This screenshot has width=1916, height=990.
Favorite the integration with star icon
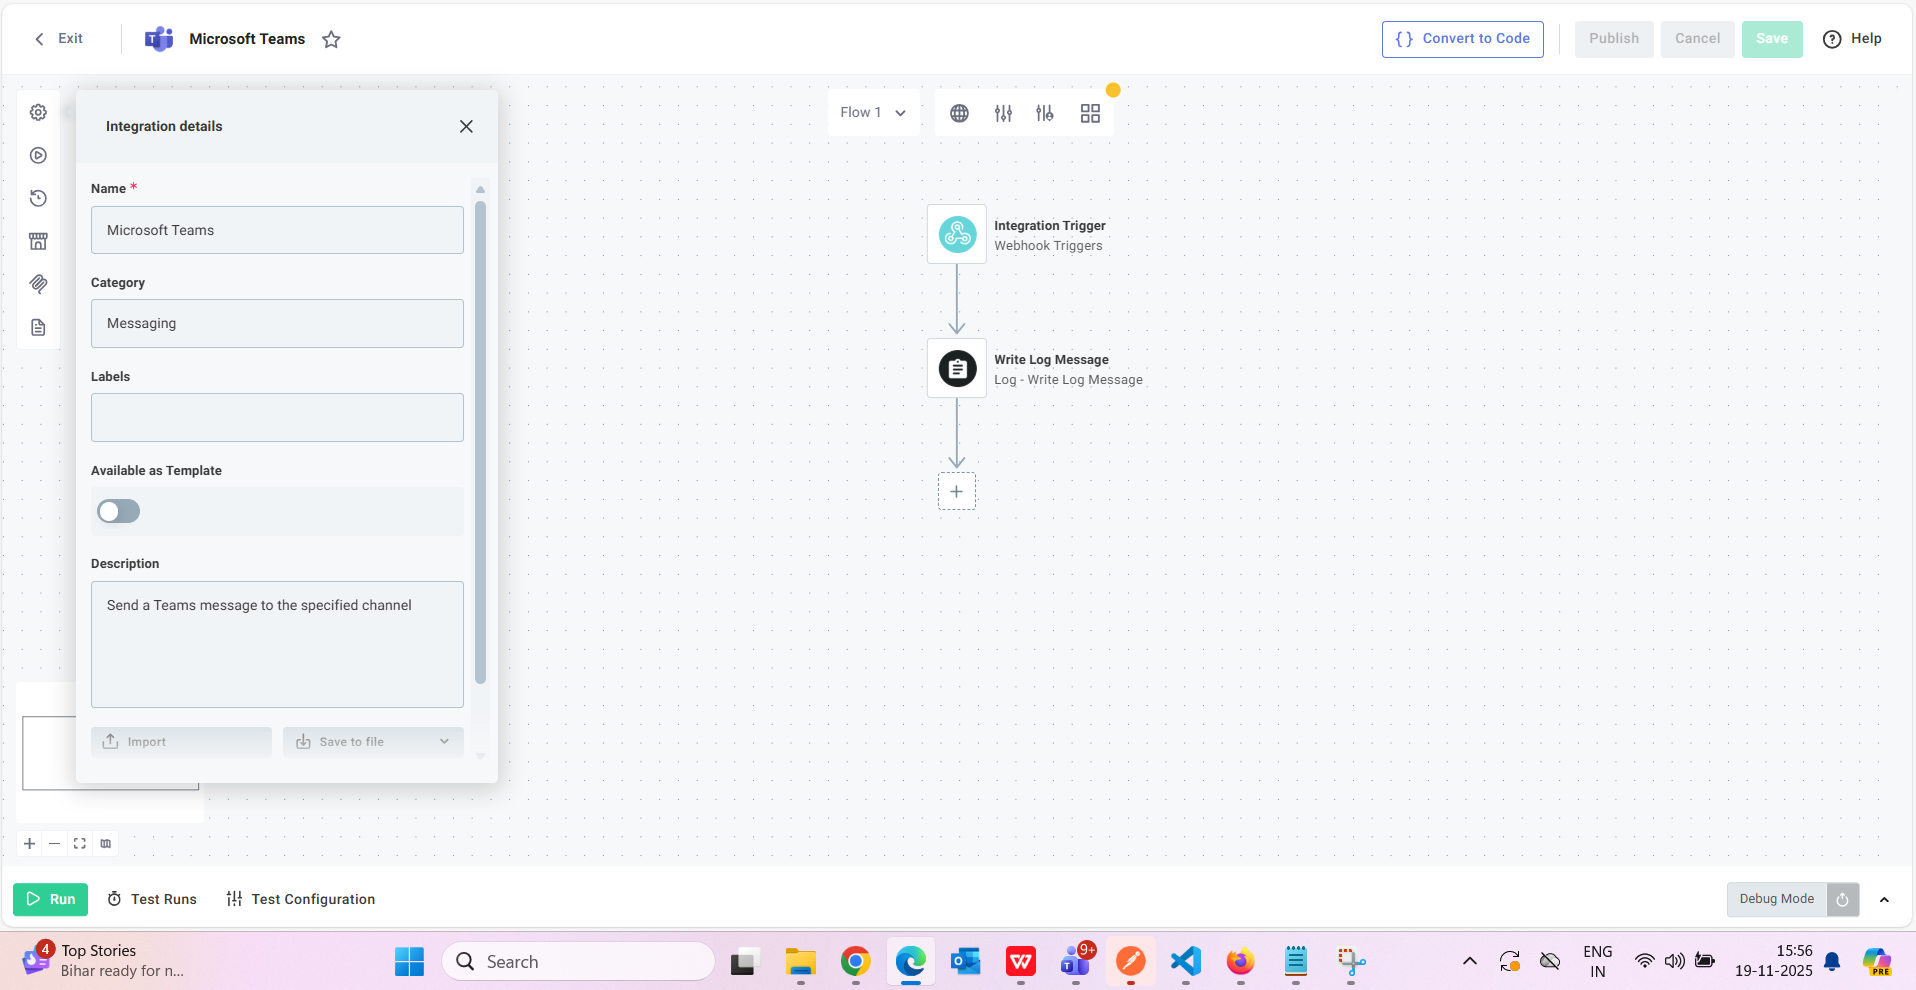coord(331,39)
